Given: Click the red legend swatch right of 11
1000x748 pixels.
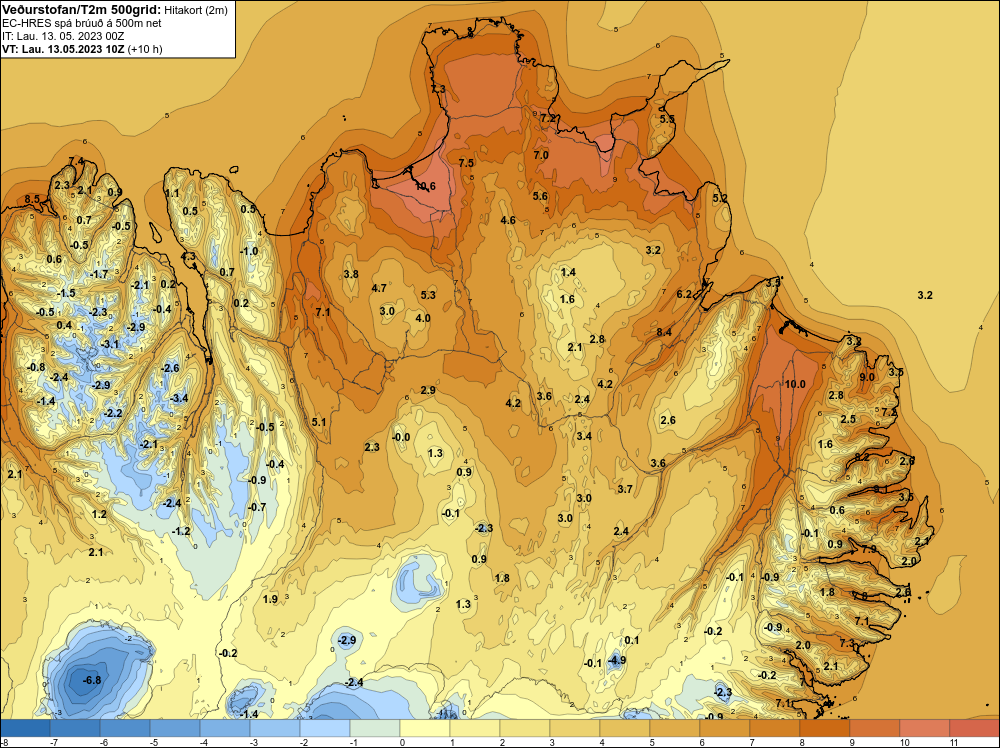Looking at the screenshot, I should point(974,728).
